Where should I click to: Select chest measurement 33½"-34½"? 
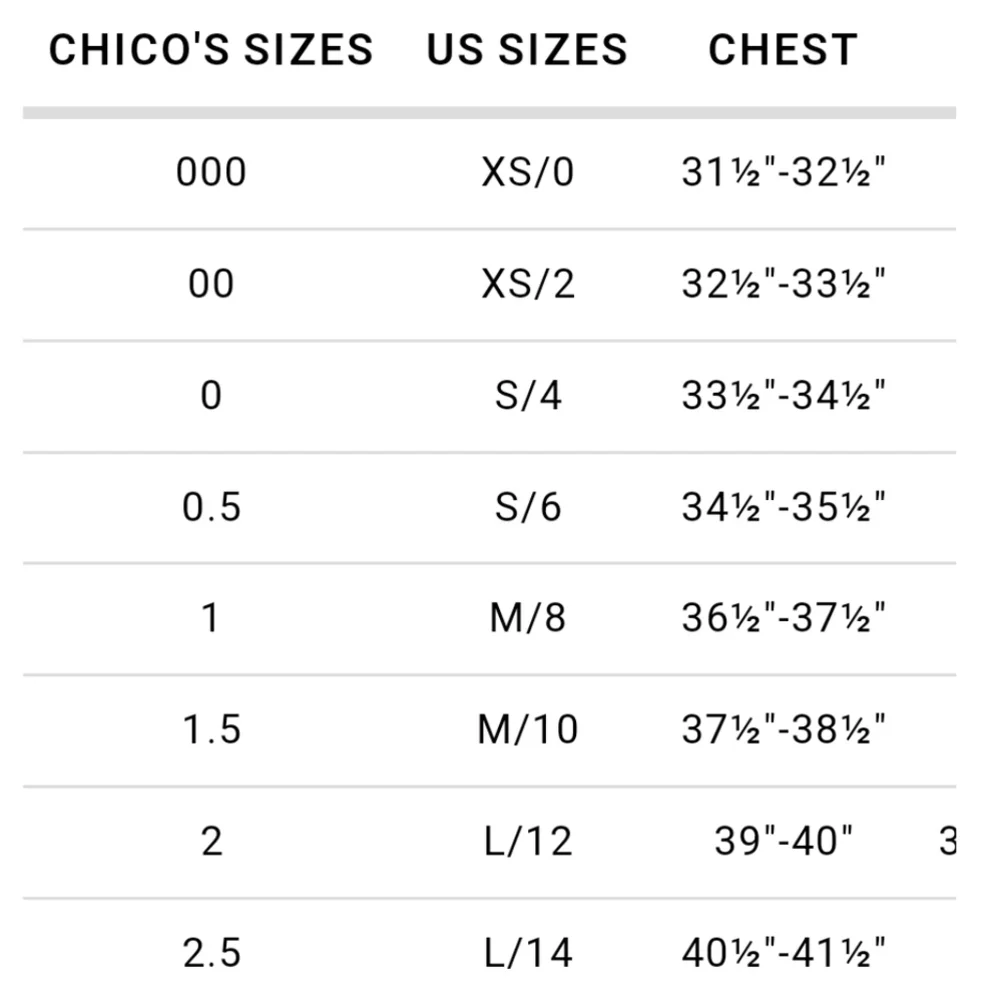coord(783,395)
